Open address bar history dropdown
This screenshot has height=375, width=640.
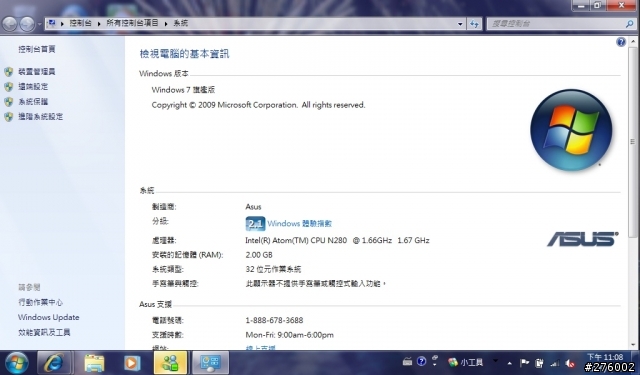(x=460, y=24)
